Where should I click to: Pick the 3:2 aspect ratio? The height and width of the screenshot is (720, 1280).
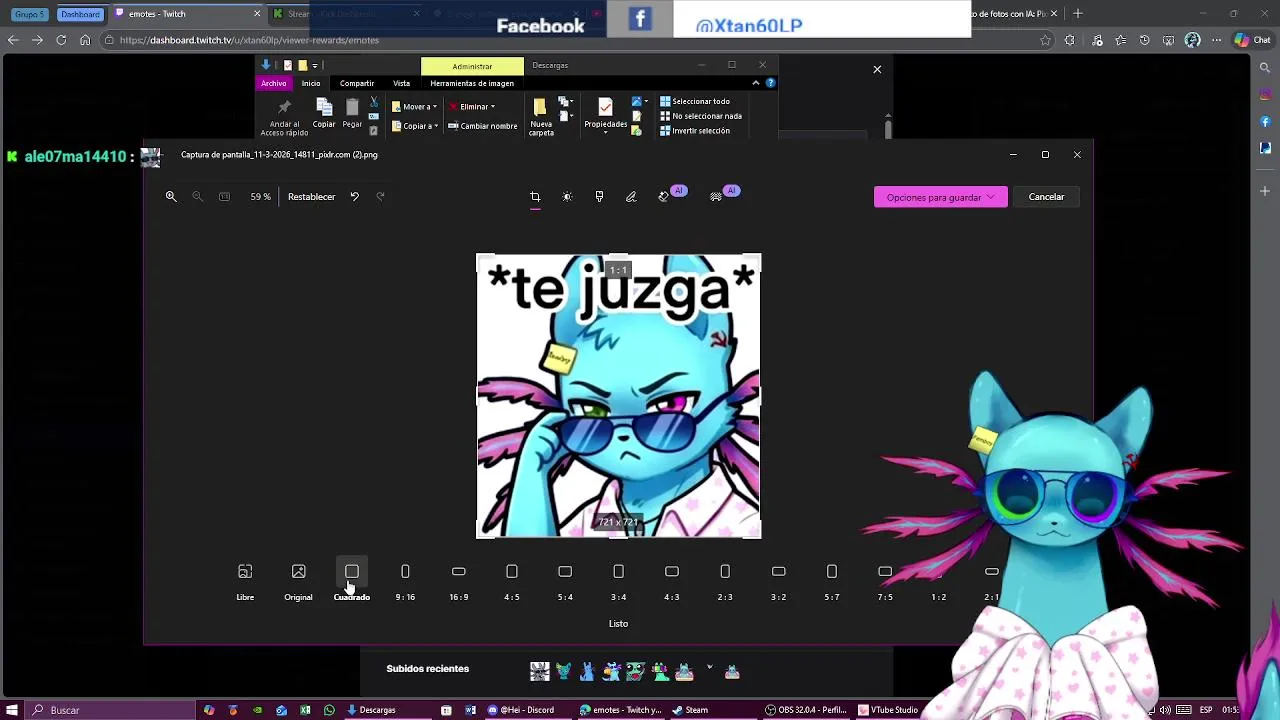(778, 581)
